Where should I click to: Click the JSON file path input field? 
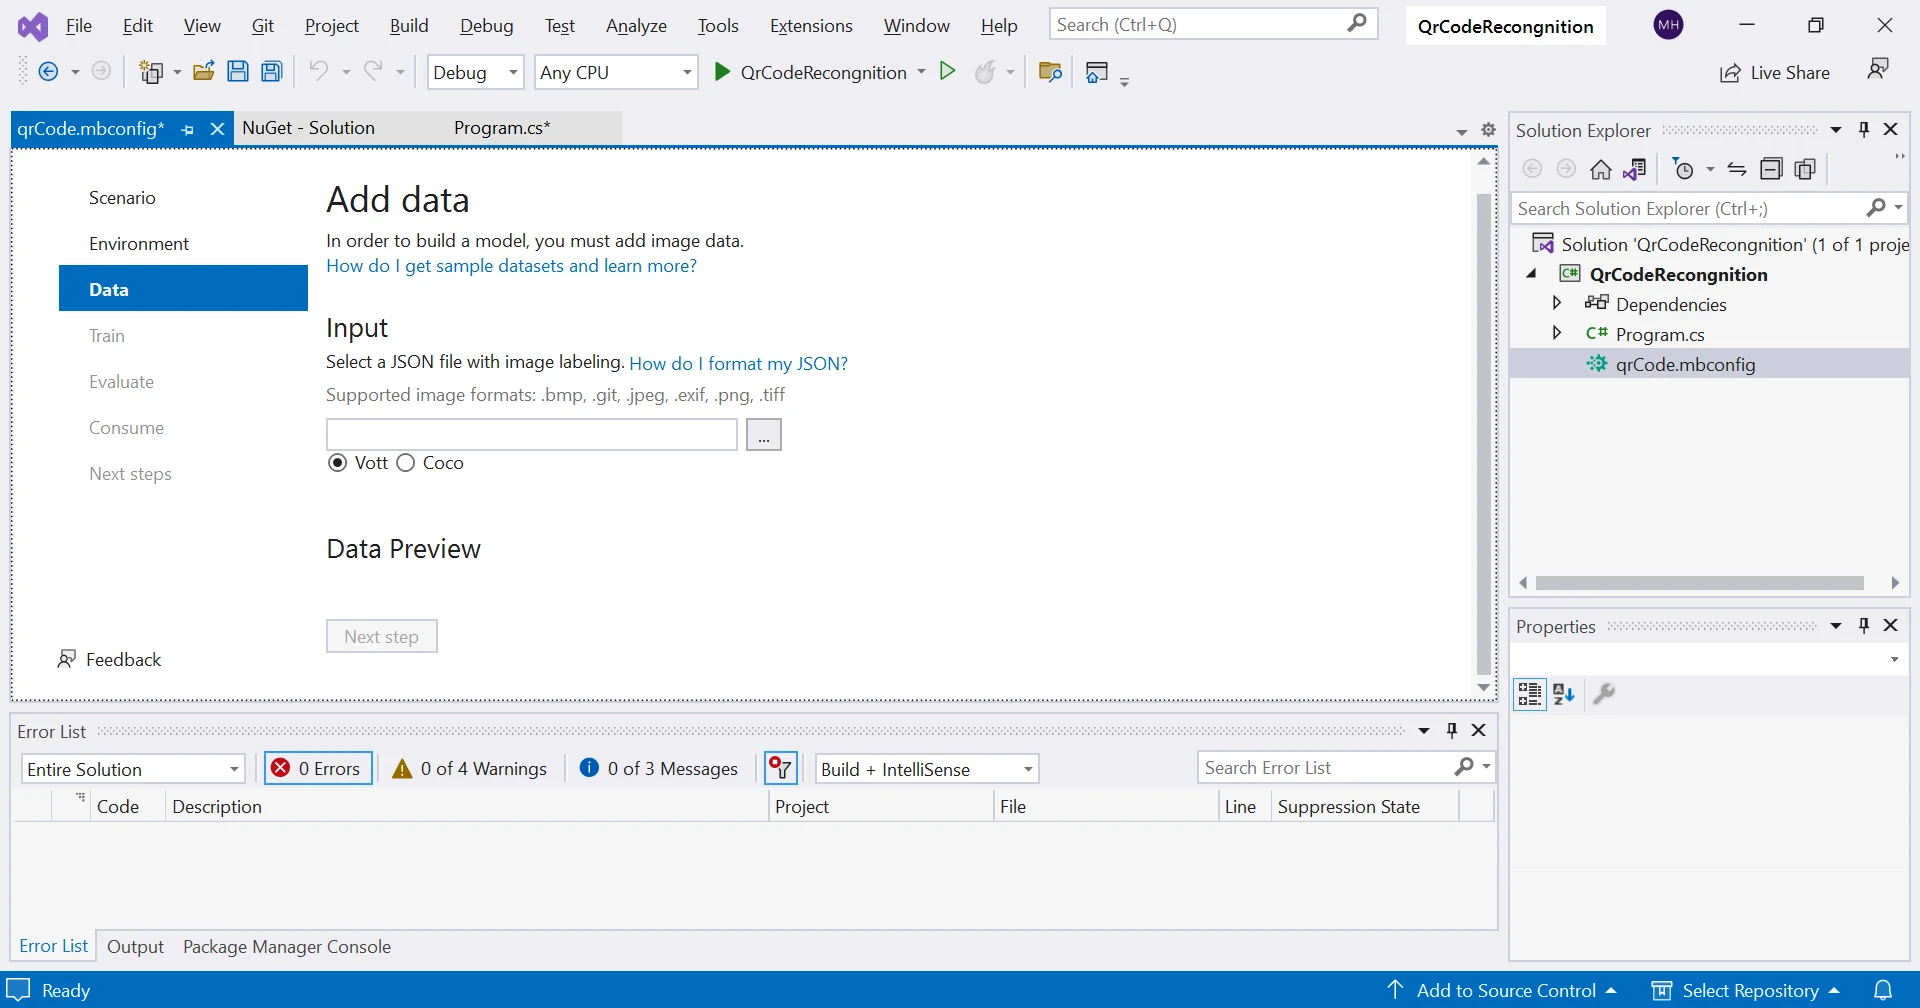531,435
